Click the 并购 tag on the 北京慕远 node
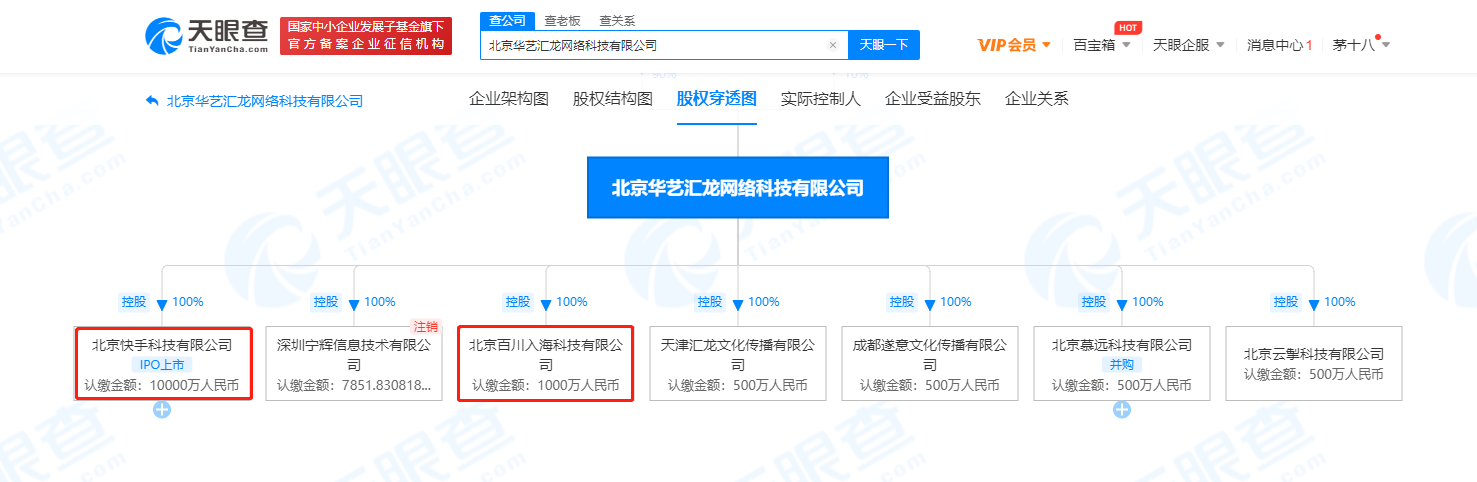Screen dimensions: 1477x482 point(1122,365)
